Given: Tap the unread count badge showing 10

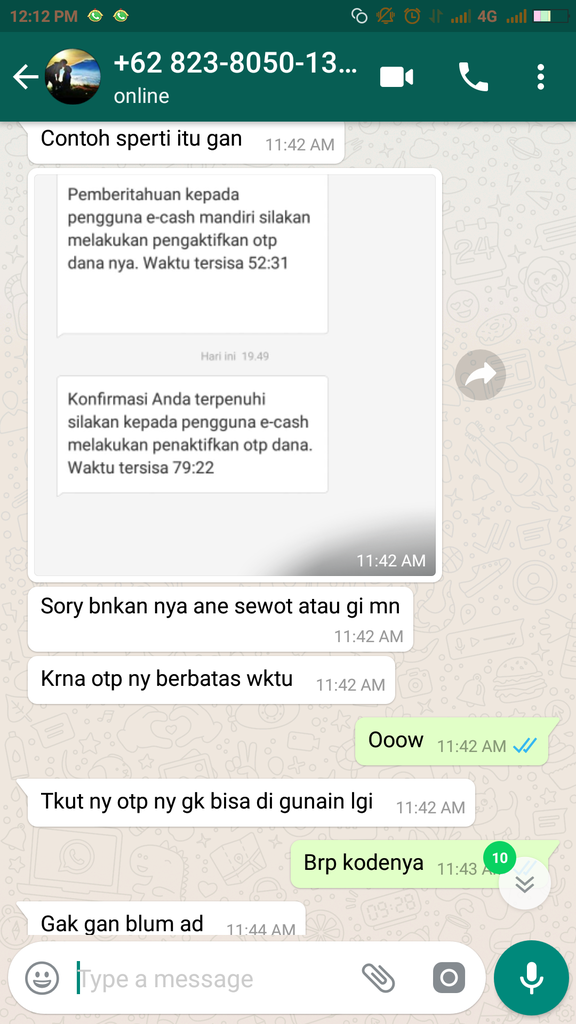Looking at the screenshot, I should coord(500,857).
